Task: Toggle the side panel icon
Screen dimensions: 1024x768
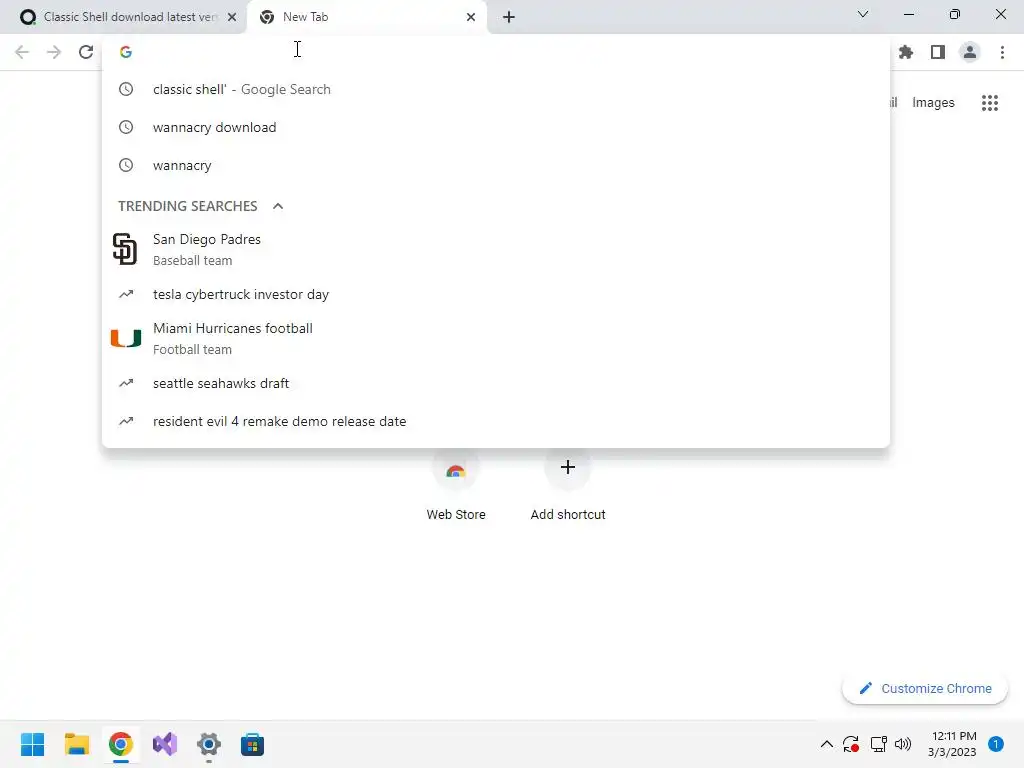Action: [x=938, y=52]
